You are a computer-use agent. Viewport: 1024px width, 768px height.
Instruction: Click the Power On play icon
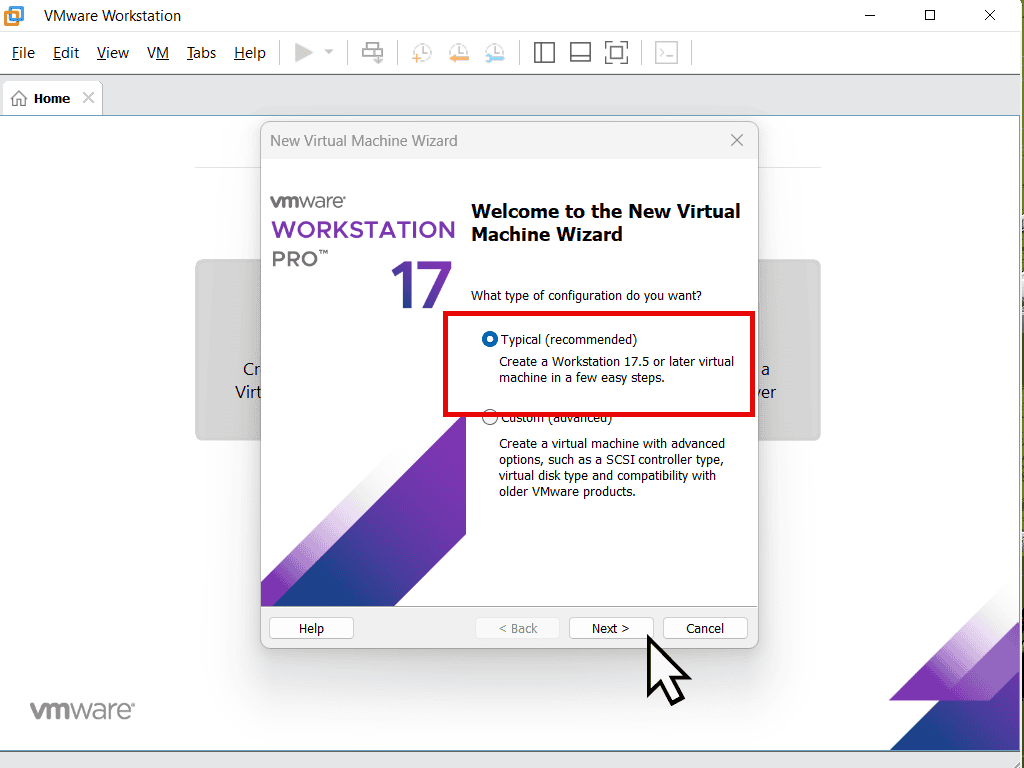303,53
